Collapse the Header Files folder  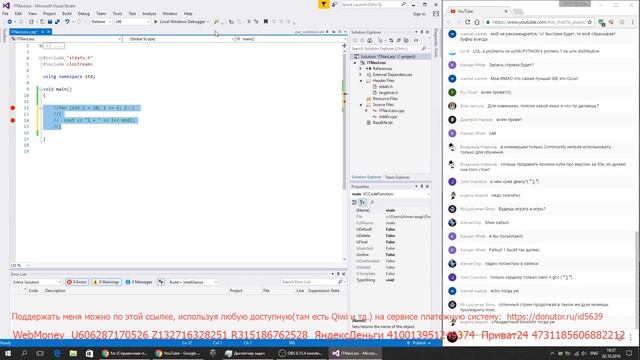361,81
